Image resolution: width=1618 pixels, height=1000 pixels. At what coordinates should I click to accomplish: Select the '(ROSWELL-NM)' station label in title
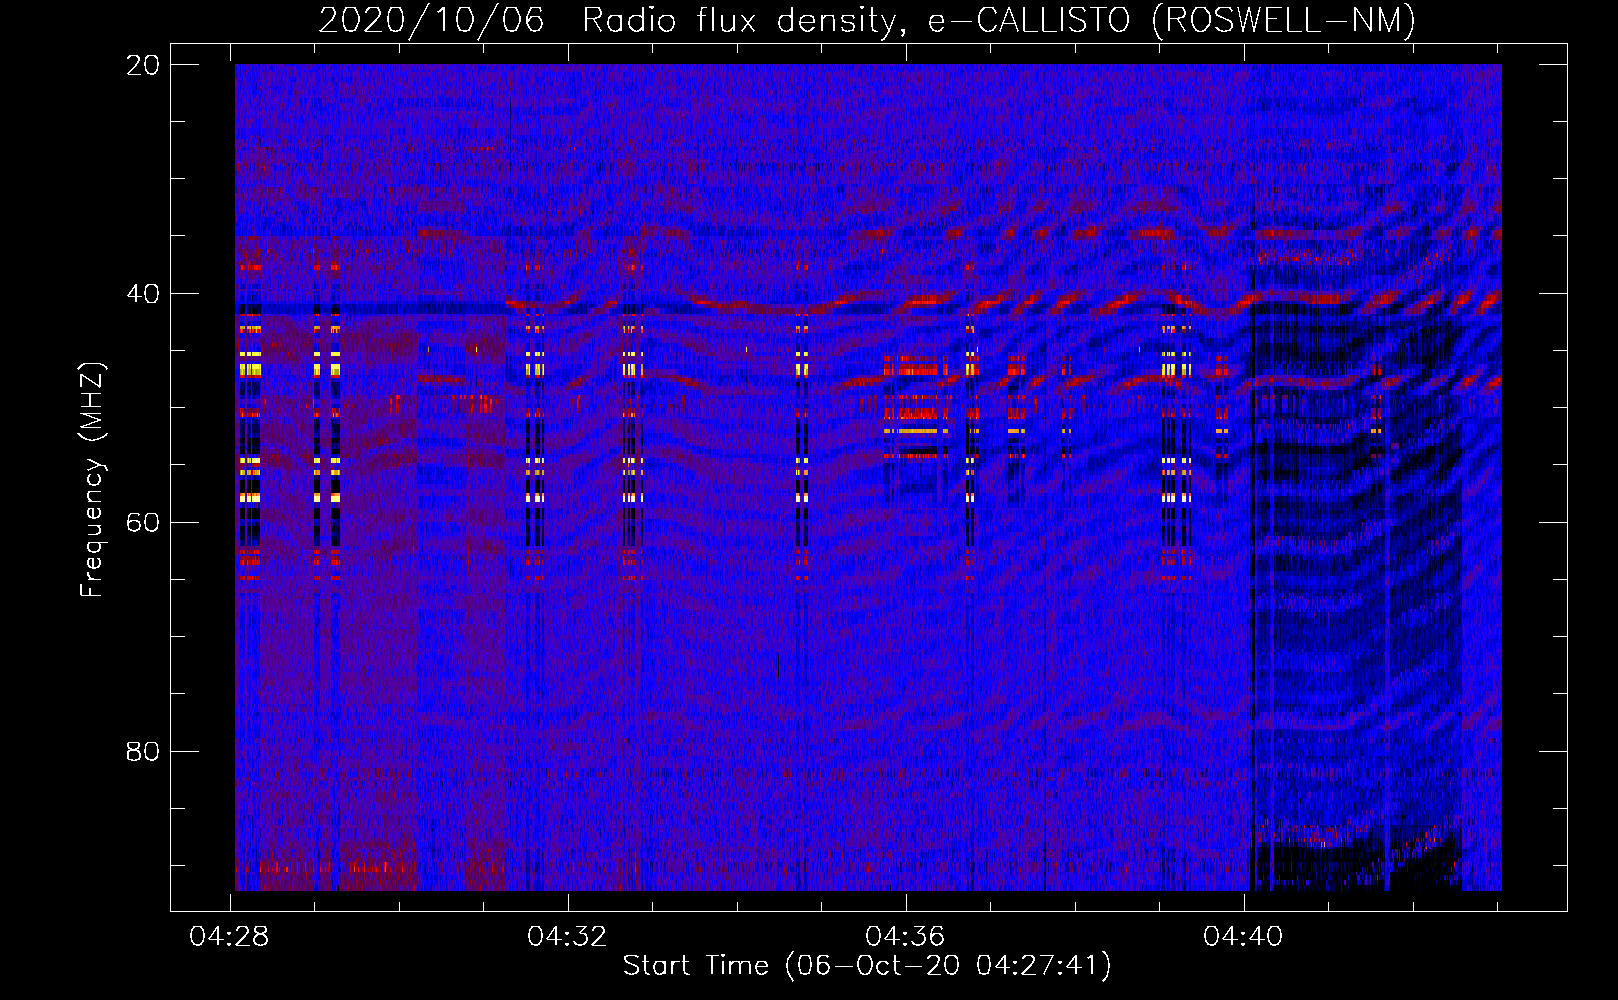coord(1284,20)
